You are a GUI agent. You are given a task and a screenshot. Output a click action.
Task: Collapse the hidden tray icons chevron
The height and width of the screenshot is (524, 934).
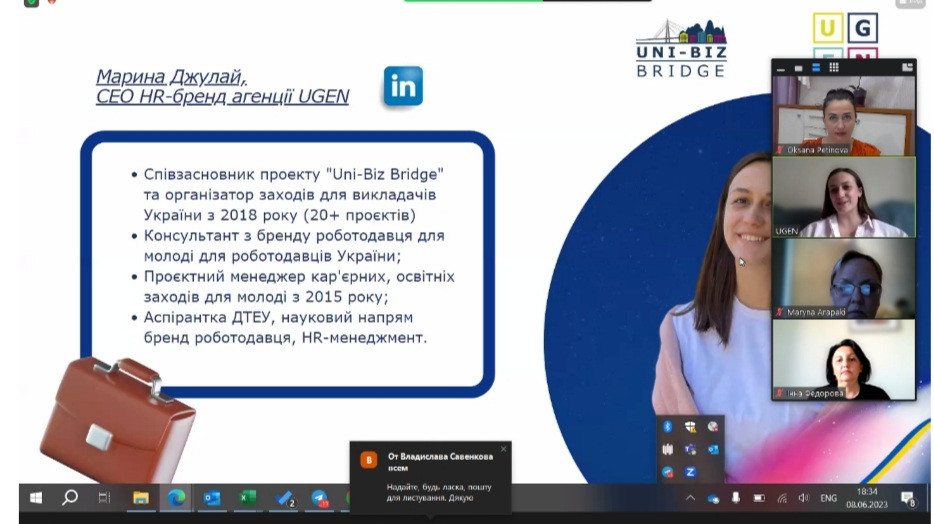tap(690, 498)
